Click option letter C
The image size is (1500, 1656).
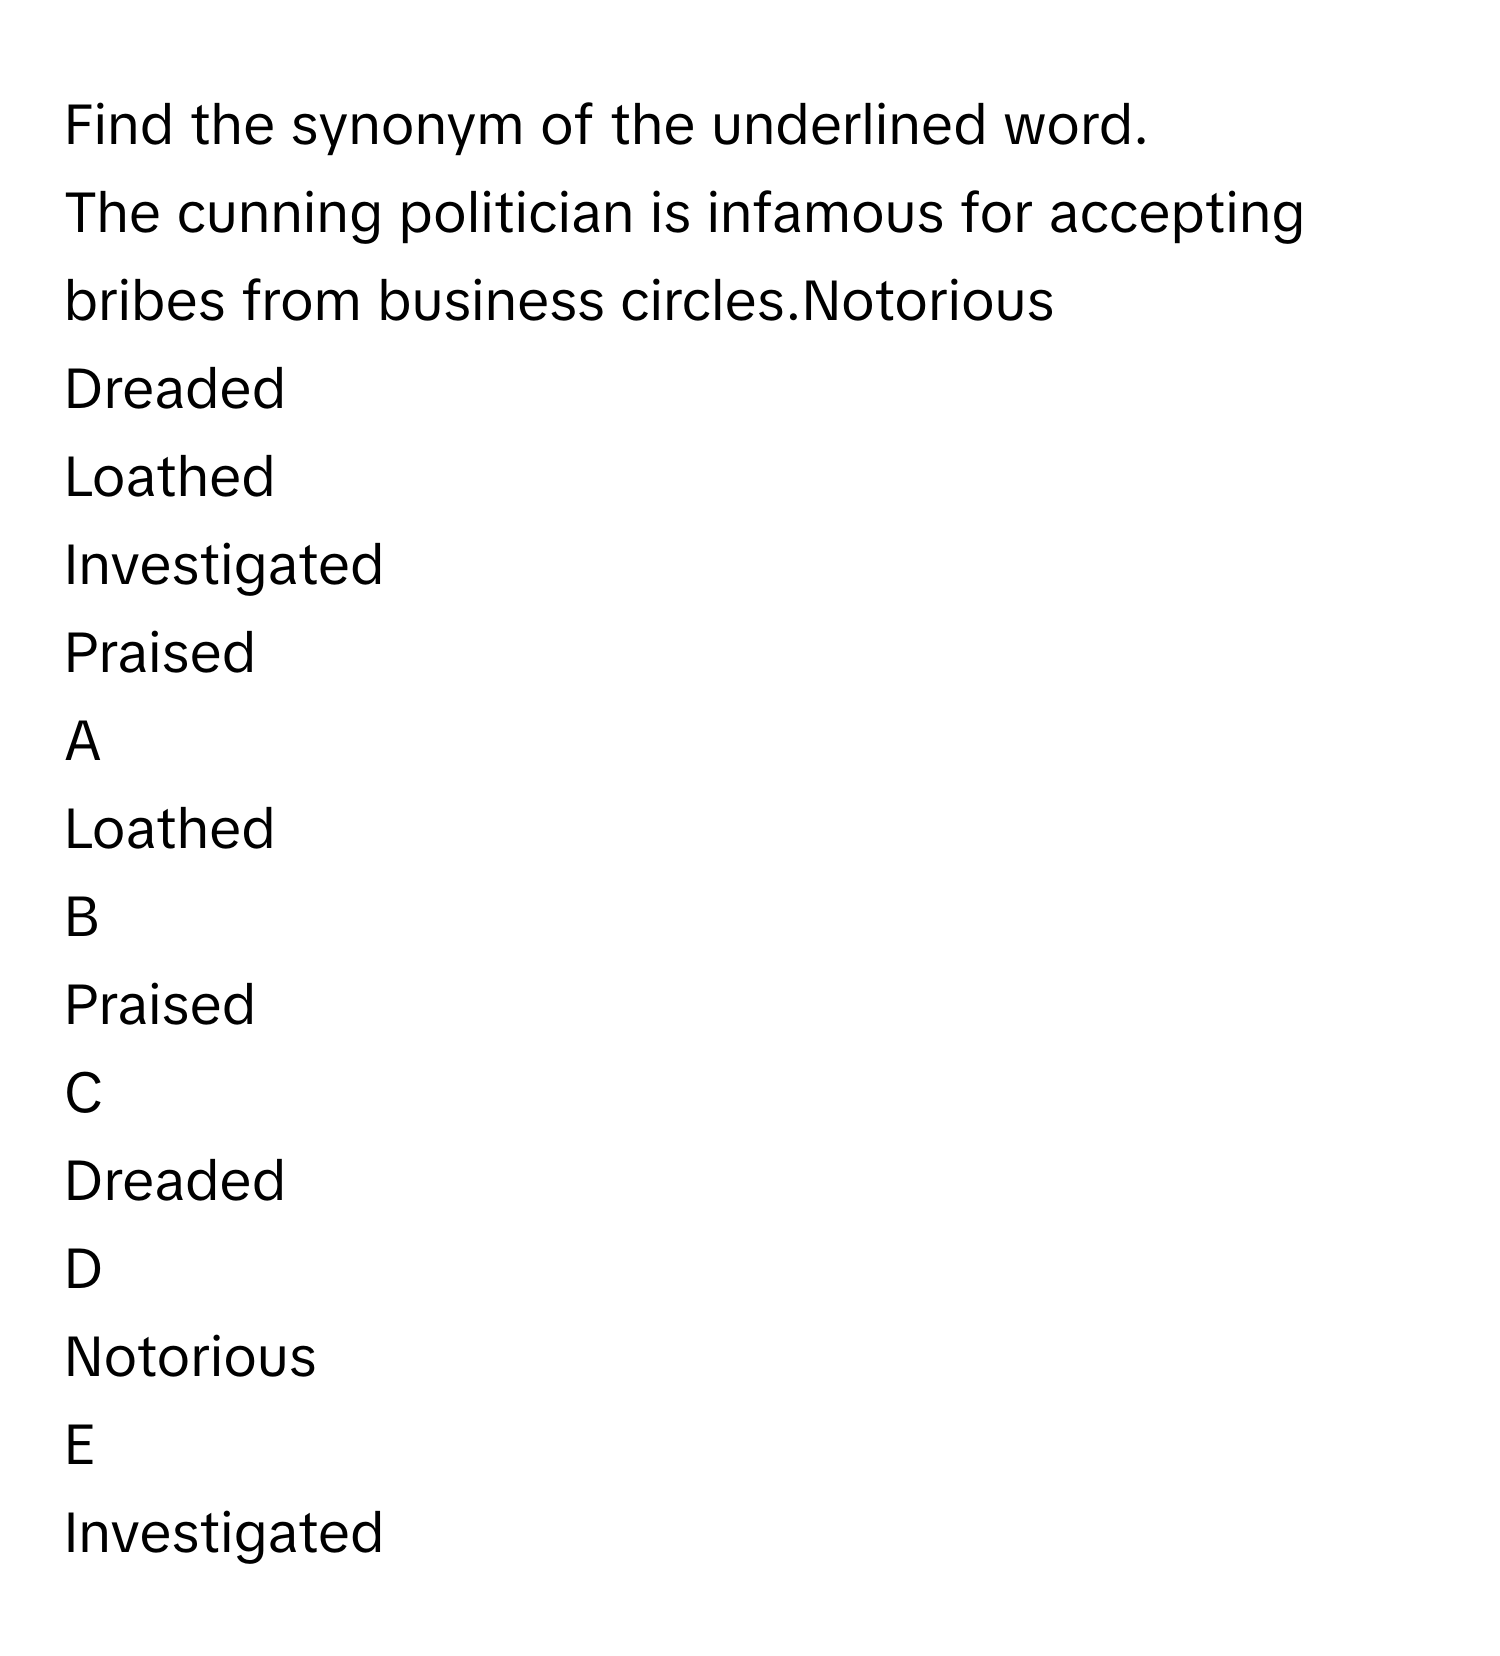click(x=83, y=1093)
